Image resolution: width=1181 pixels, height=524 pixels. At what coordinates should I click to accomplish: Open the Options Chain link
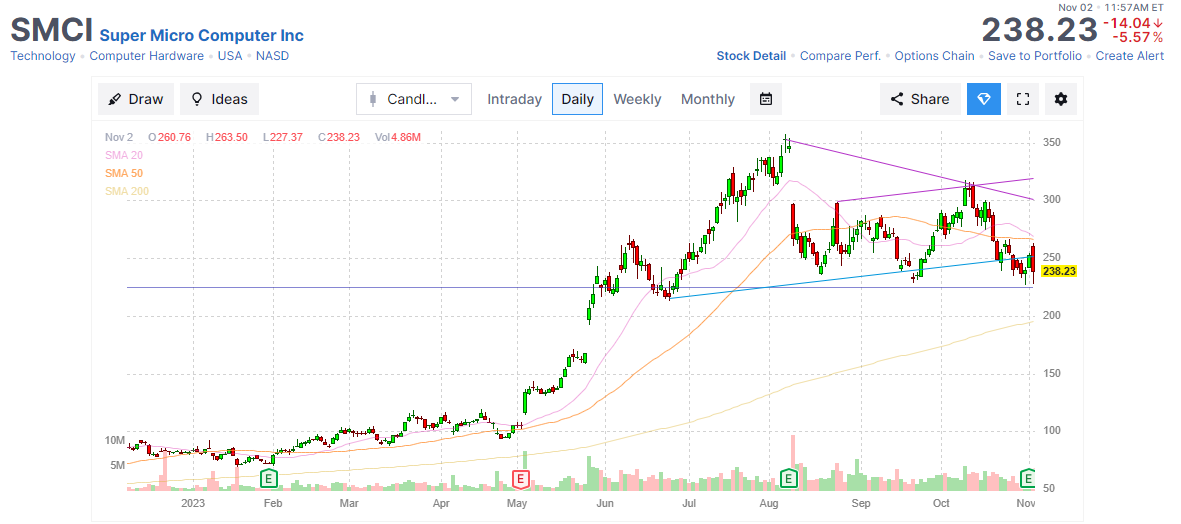coord(934,56)
